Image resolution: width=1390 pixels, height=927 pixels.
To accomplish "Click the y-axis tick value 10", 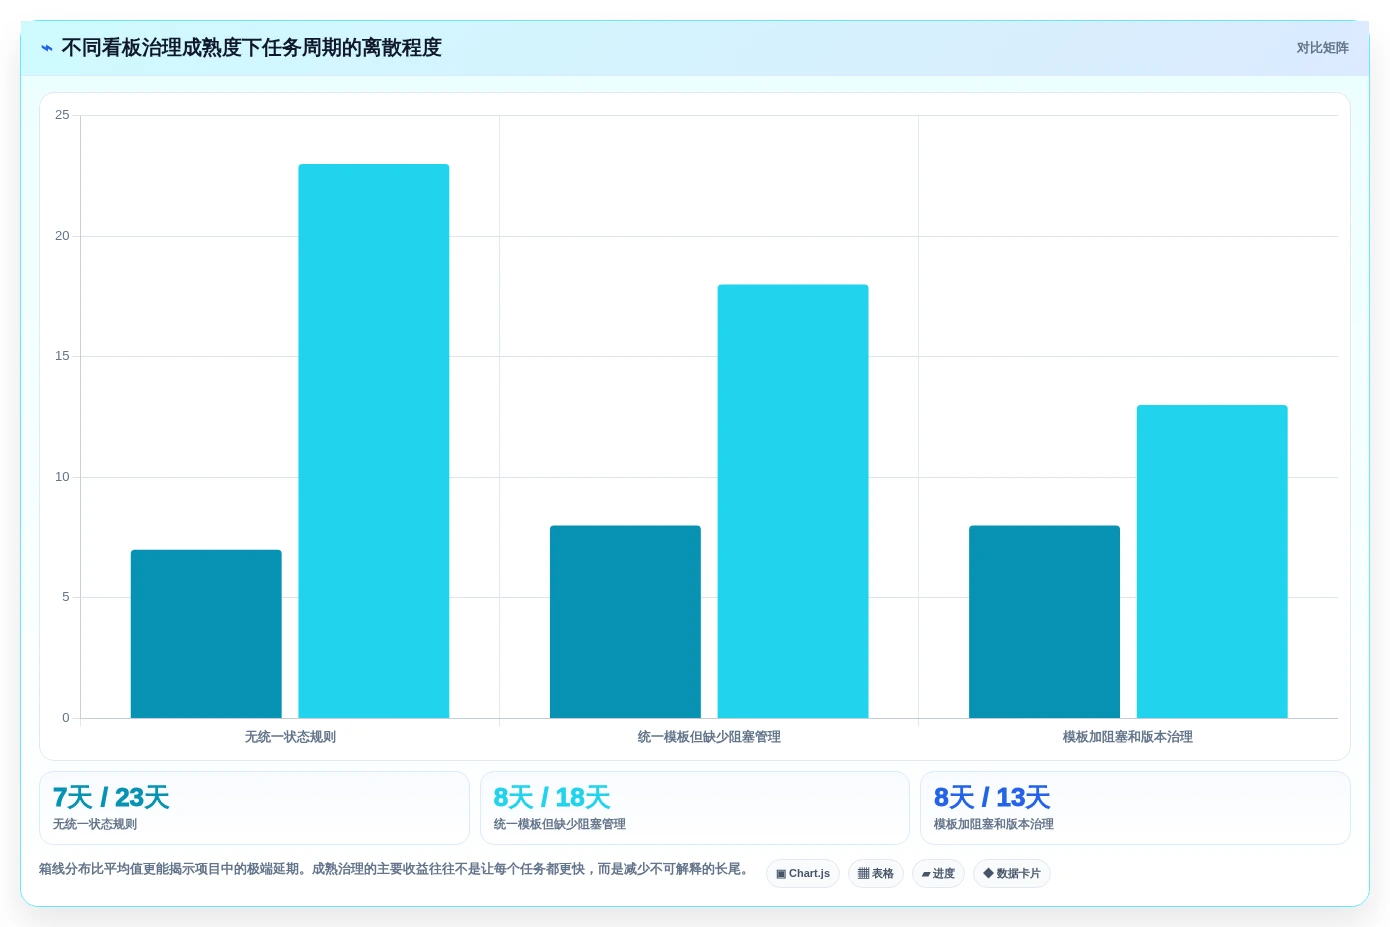I will (62, 477).
